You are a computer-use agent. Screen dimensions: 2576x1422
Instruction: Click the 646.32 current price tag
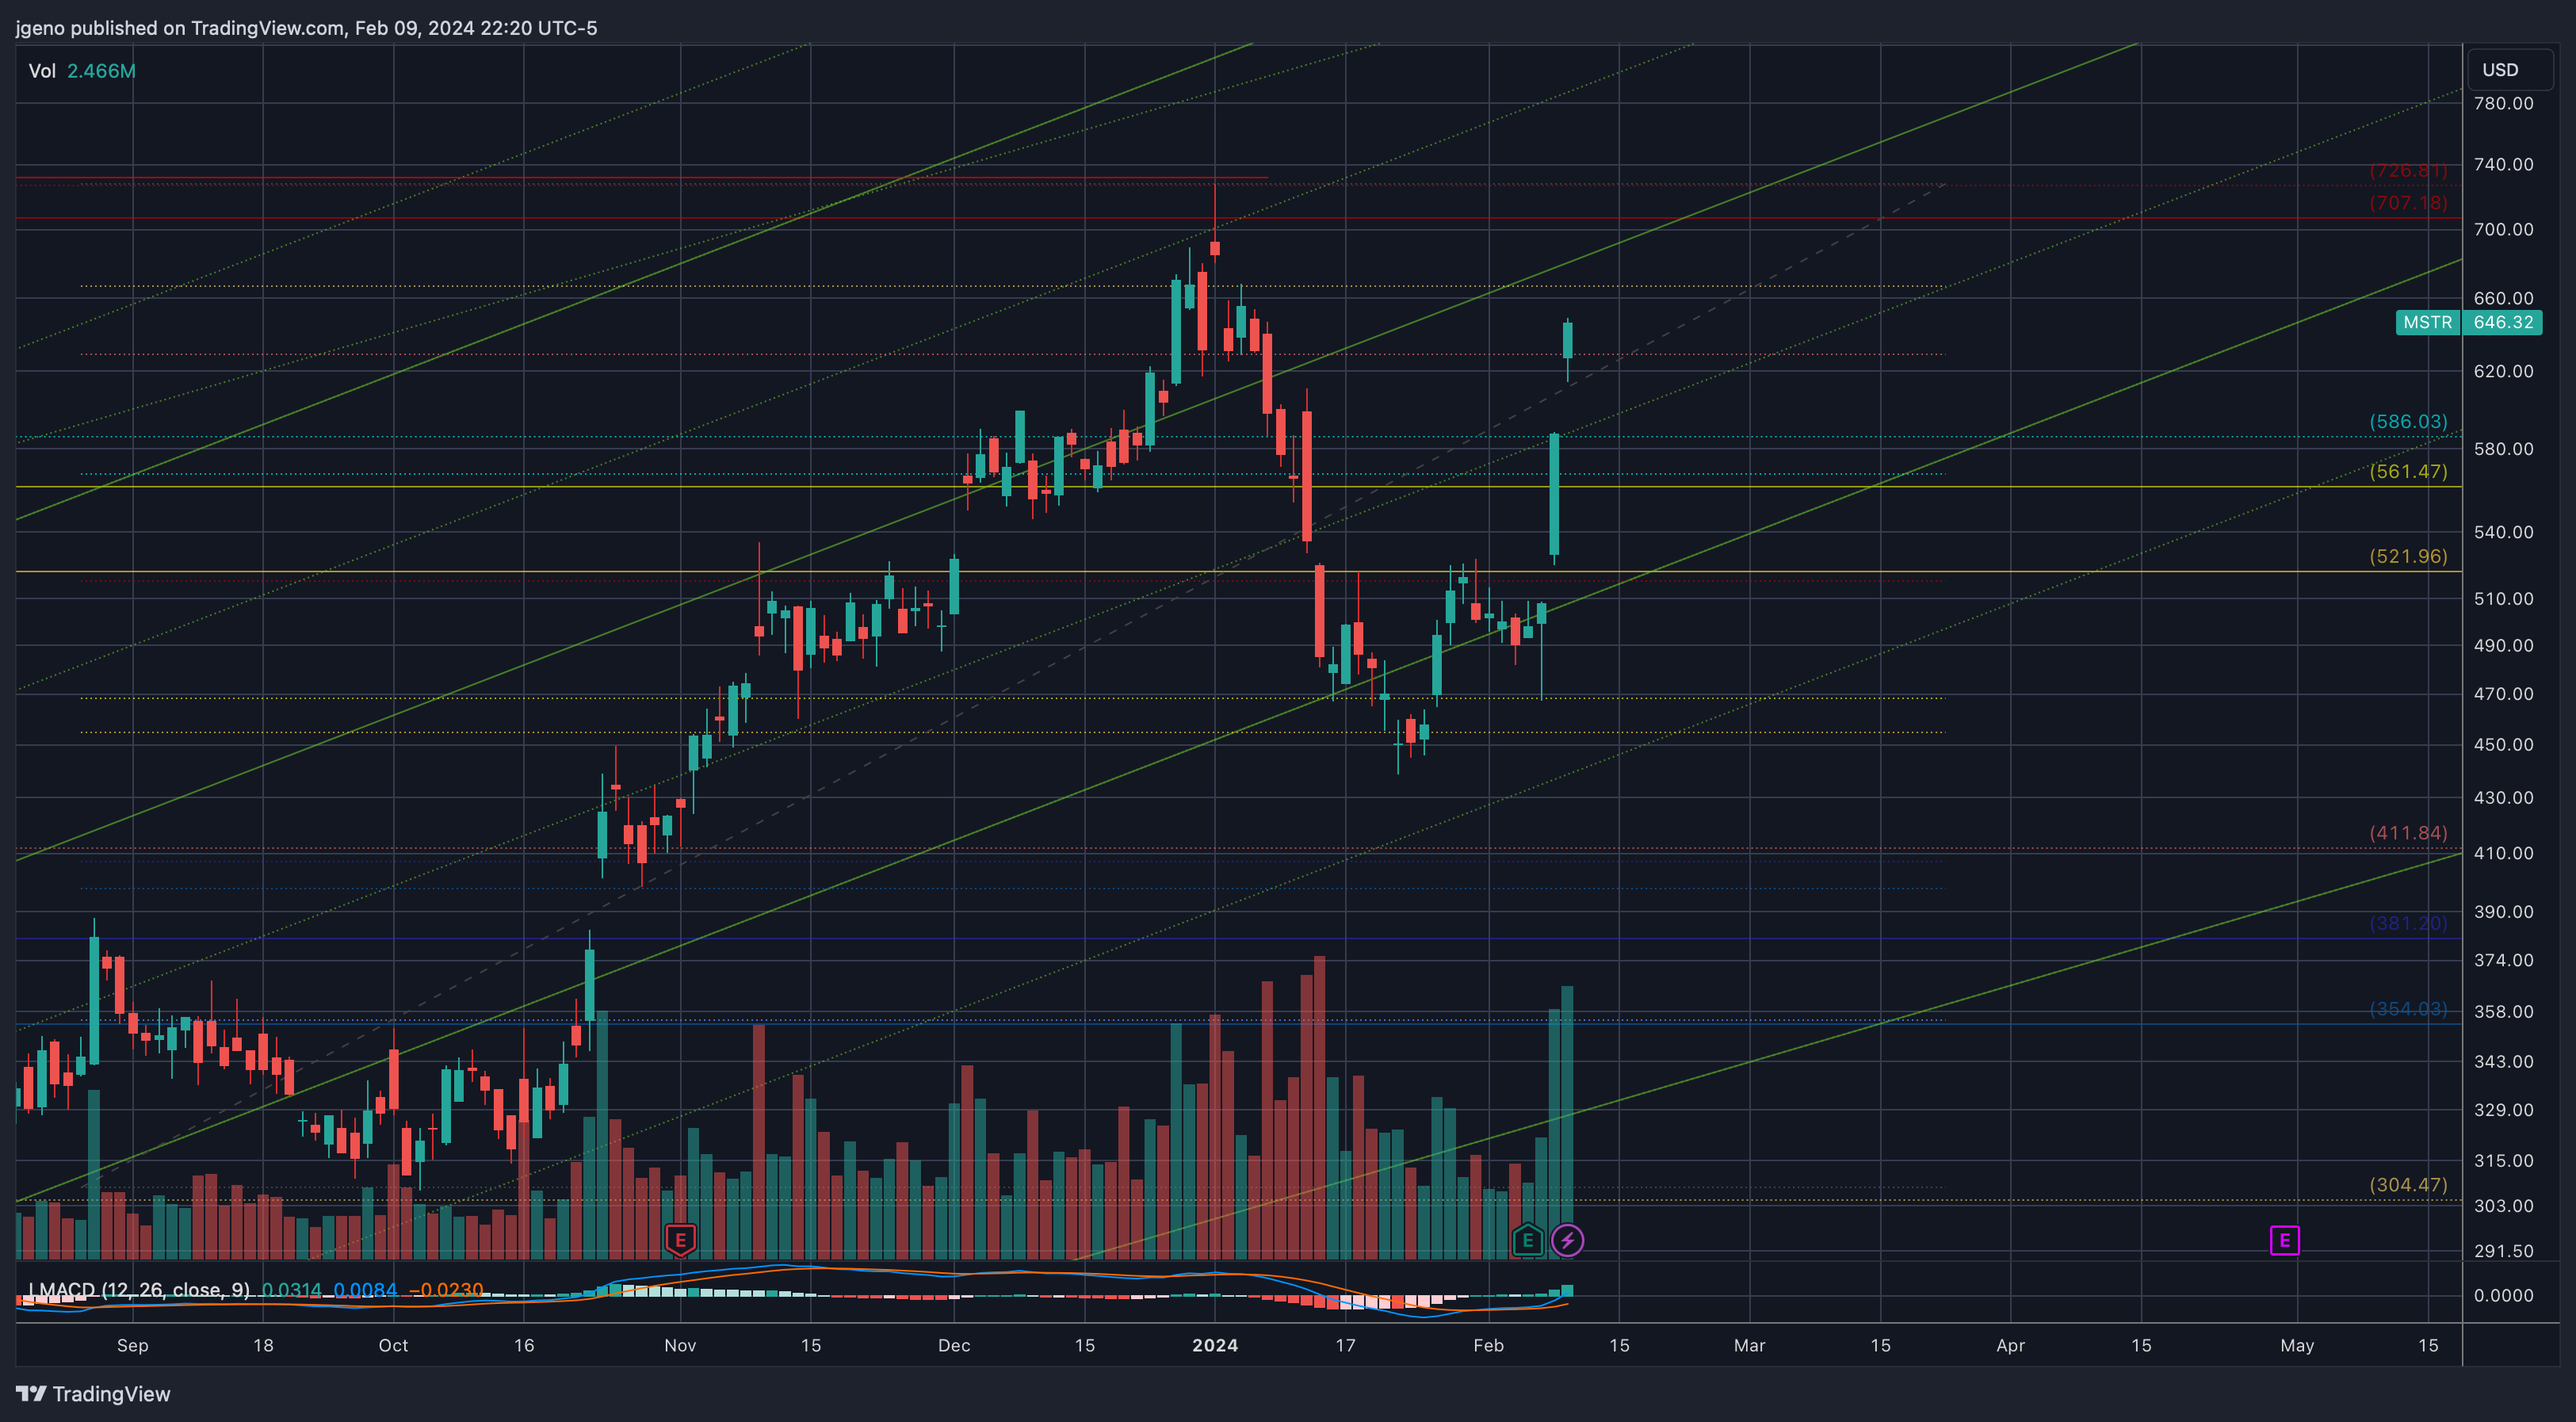pyautogui.click(x=2503, y=322)
